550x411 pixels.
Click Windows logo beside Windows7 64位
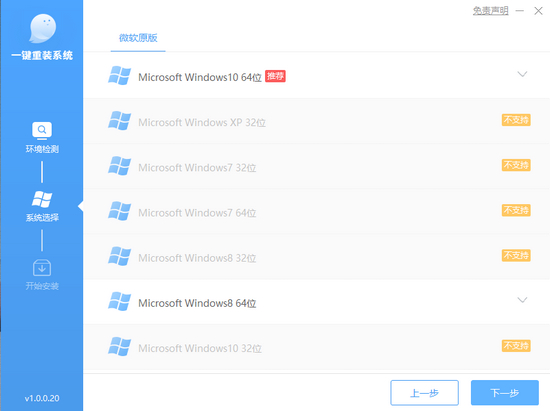point(120,211)
